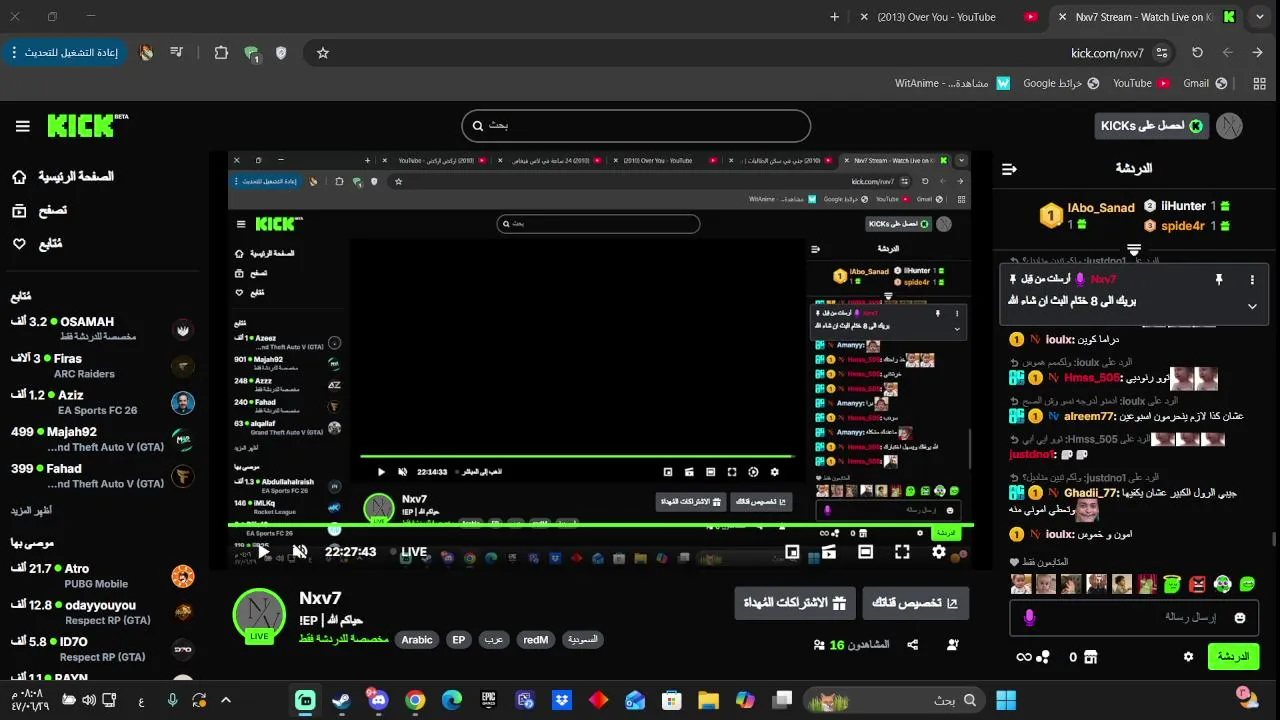Enable picture-in-picture mode

click(x=792, y=551)
